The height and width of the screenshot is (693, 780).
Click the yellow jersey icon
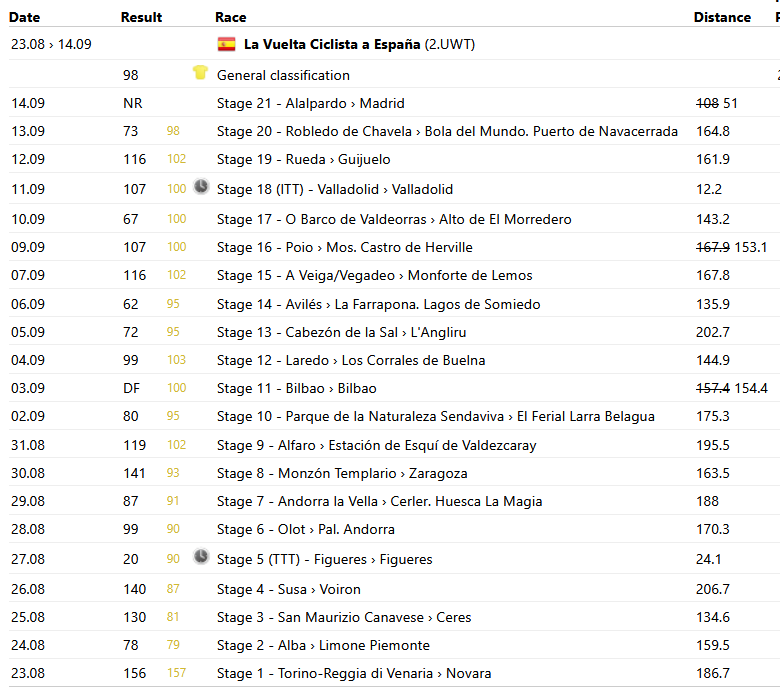click(200, 74)
